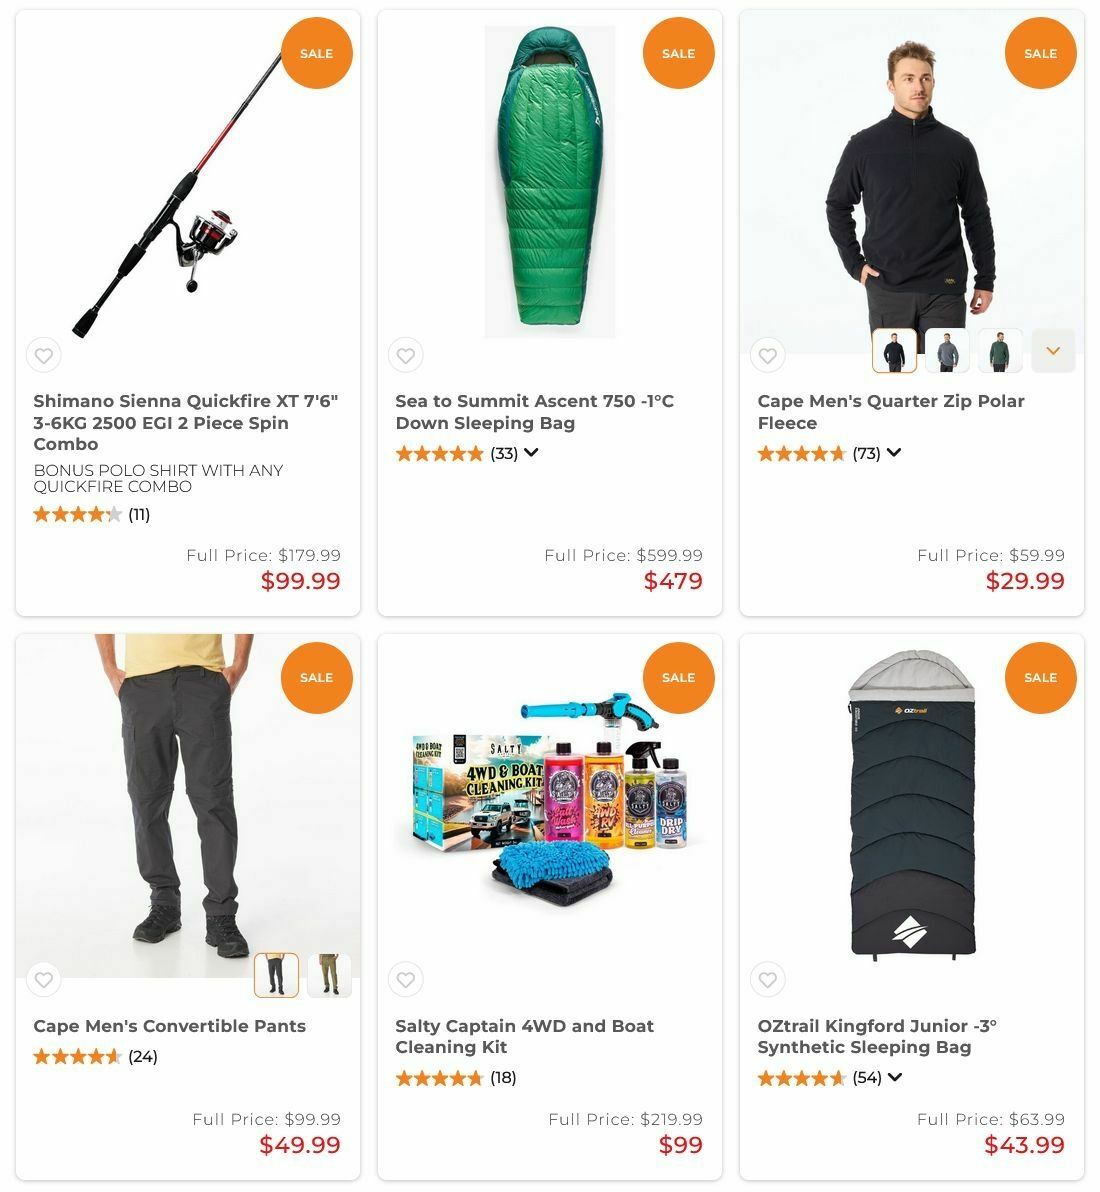Expand more fleece colour options chevron

pos(1053,350)
